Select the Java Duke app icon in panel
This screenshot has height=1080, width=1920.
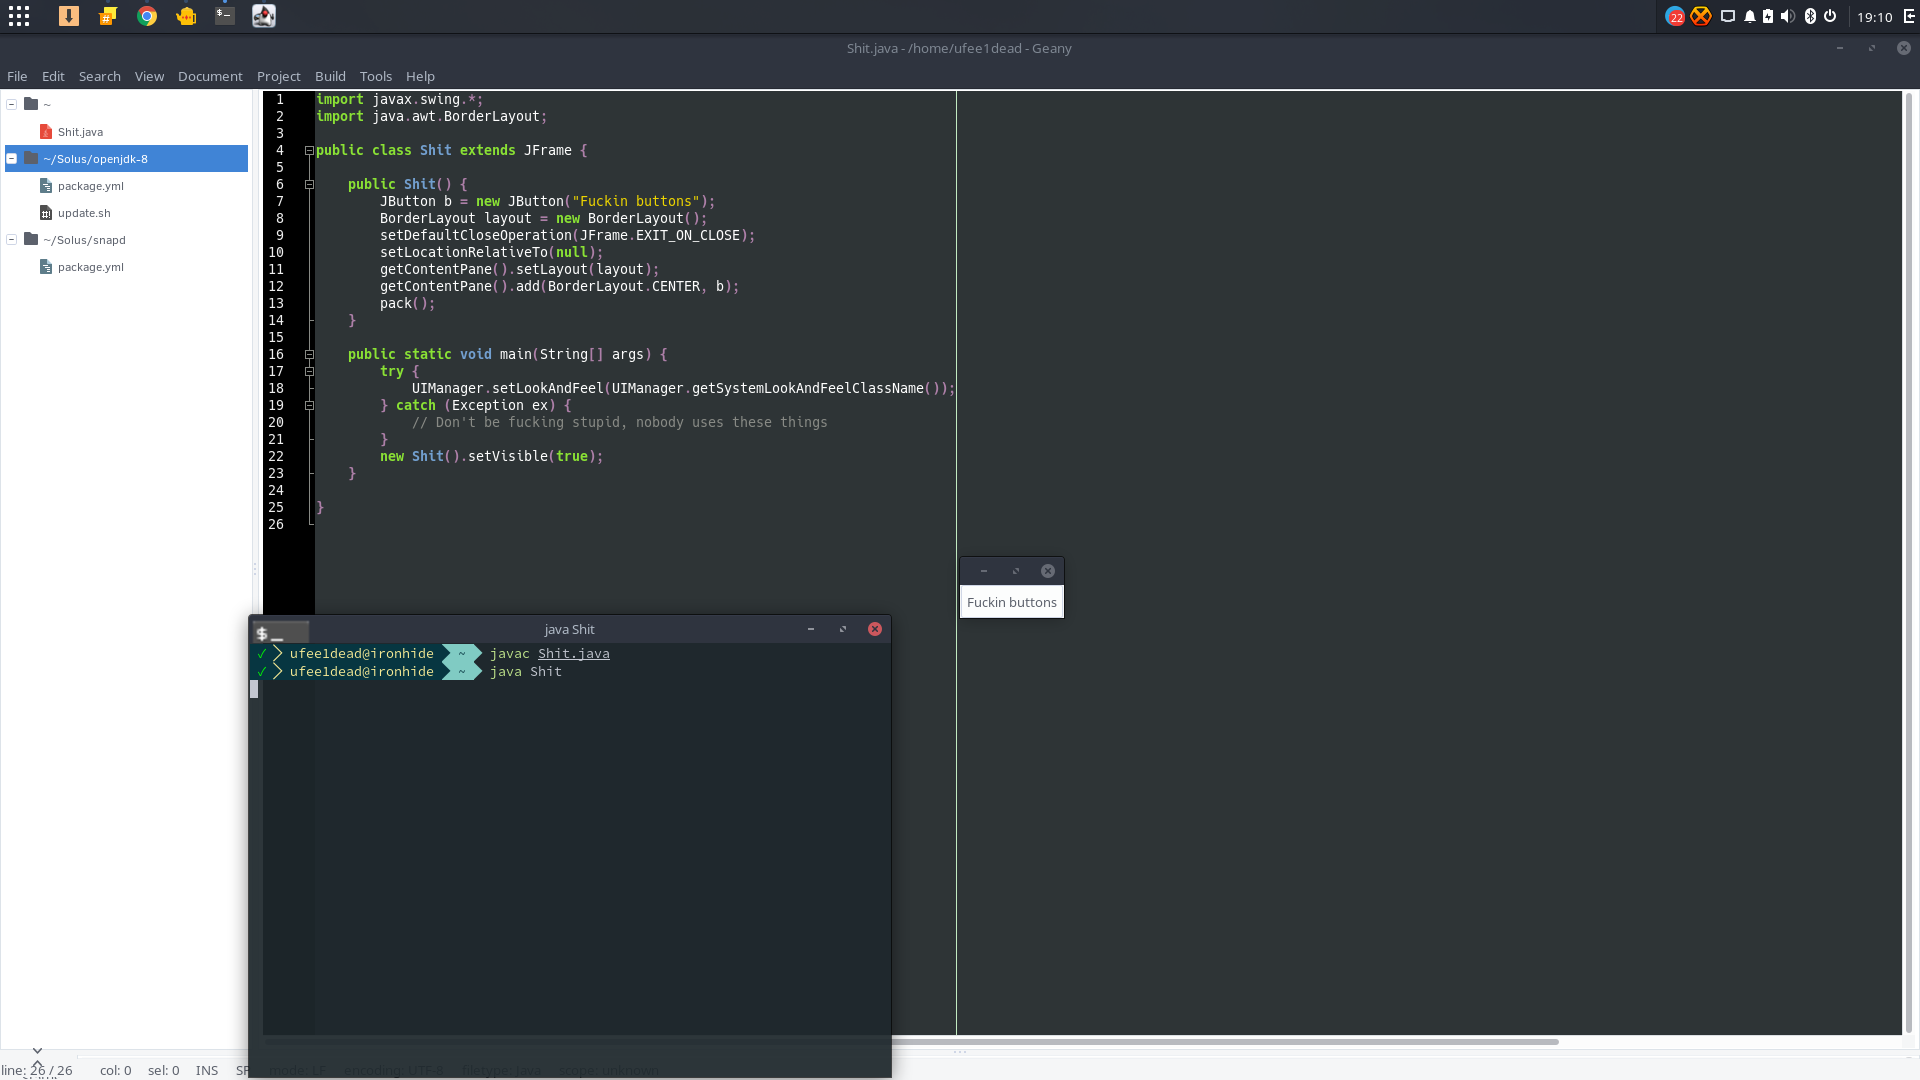coord(264,16)
